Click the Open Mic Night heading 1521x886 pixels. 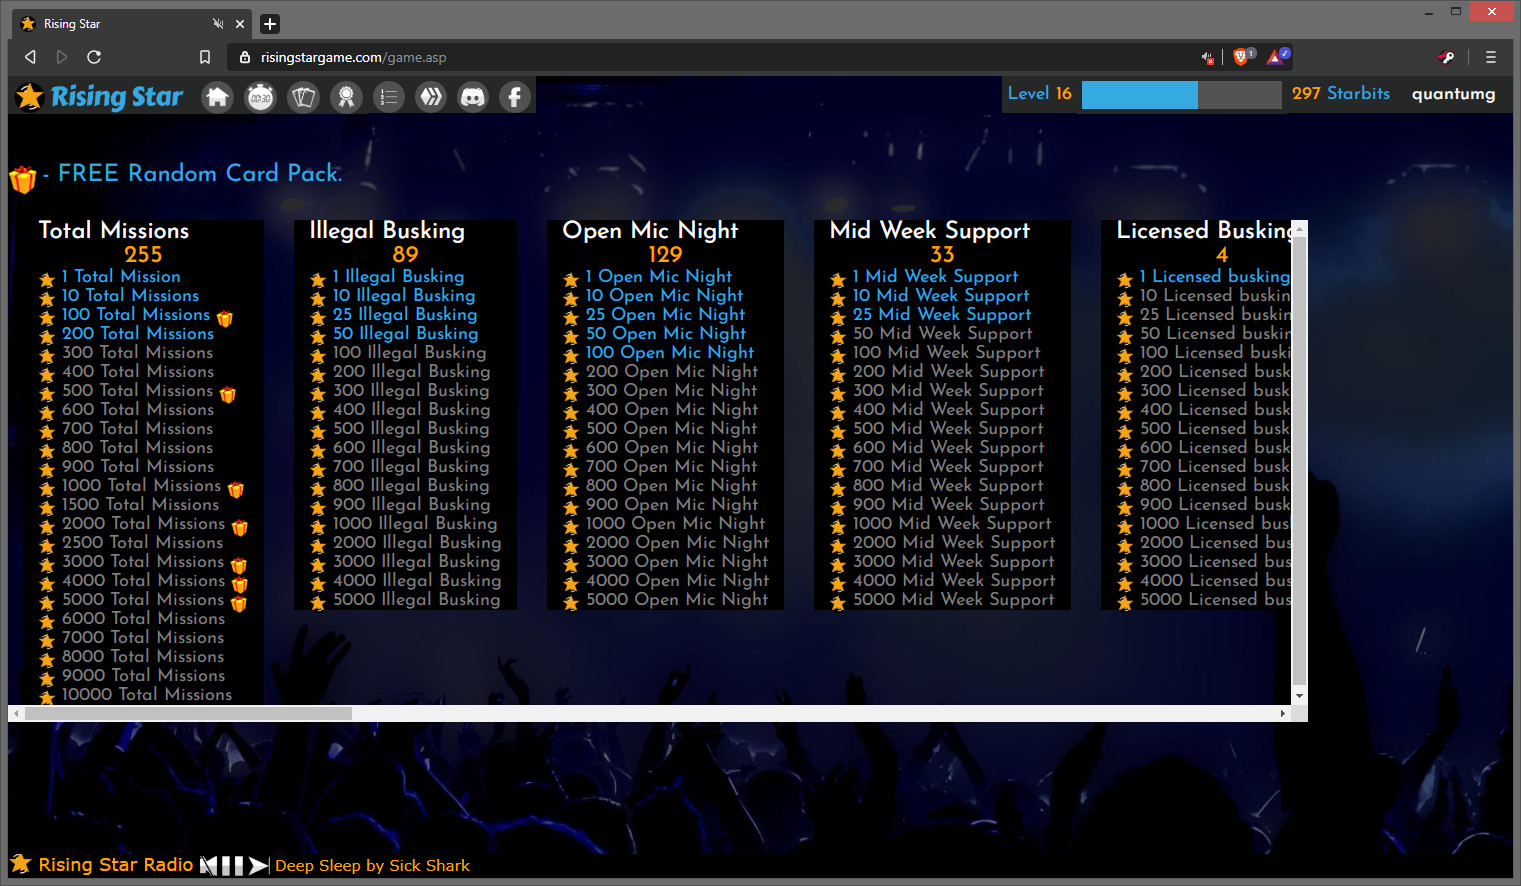pos(650,230)
